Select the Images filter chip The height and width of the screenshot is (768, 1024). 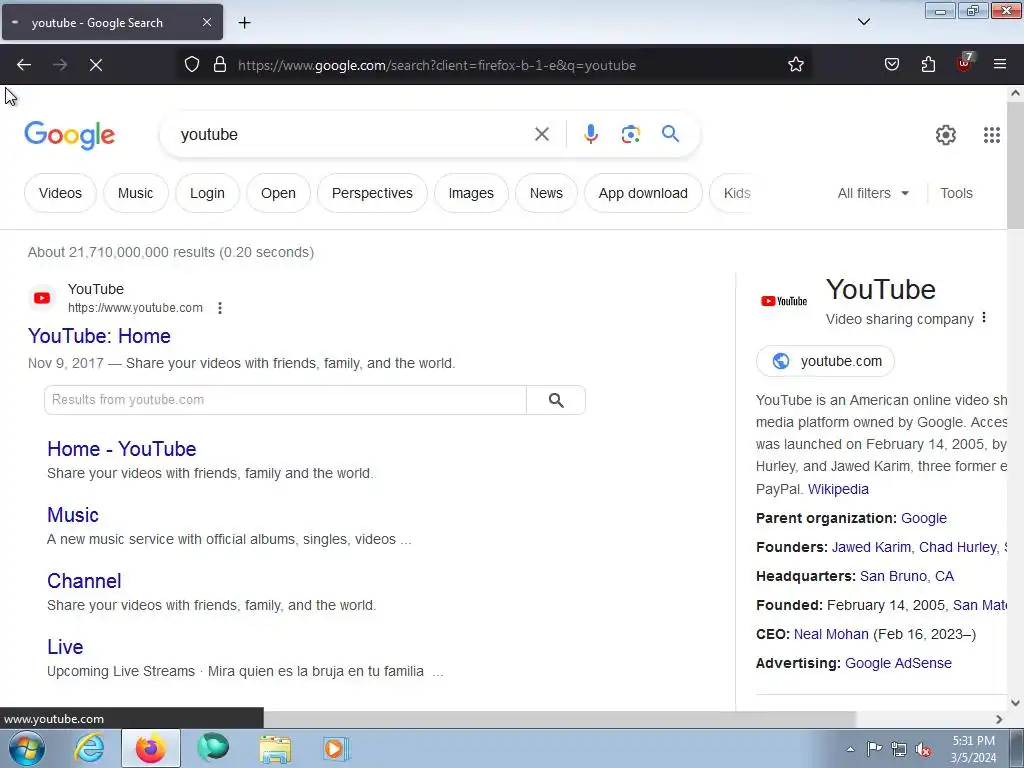pos(471,193)
